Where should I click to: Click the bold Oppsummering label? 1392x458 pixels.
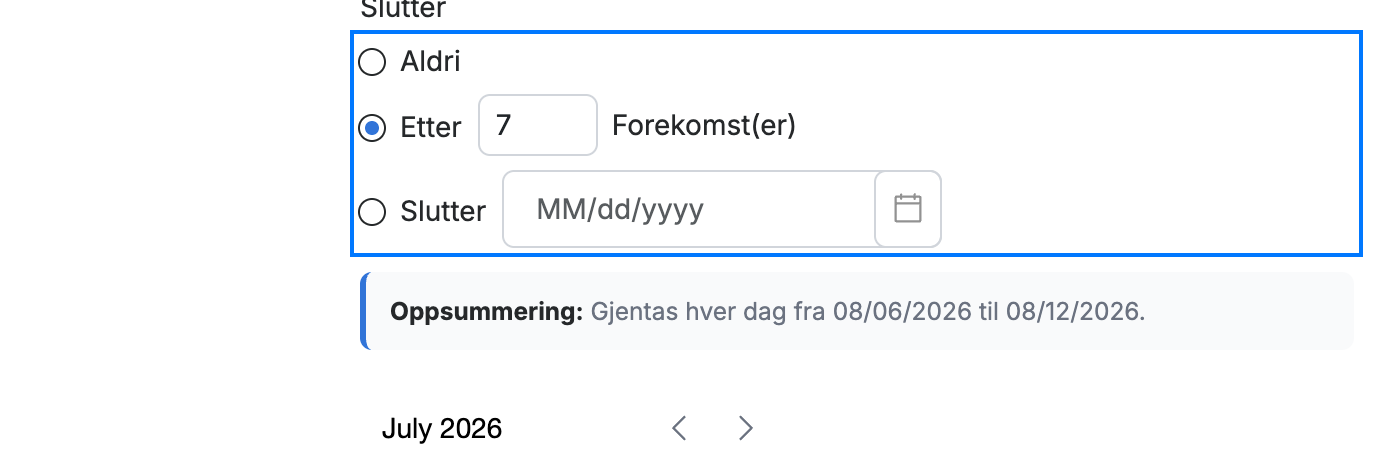[x=486, y=311]
